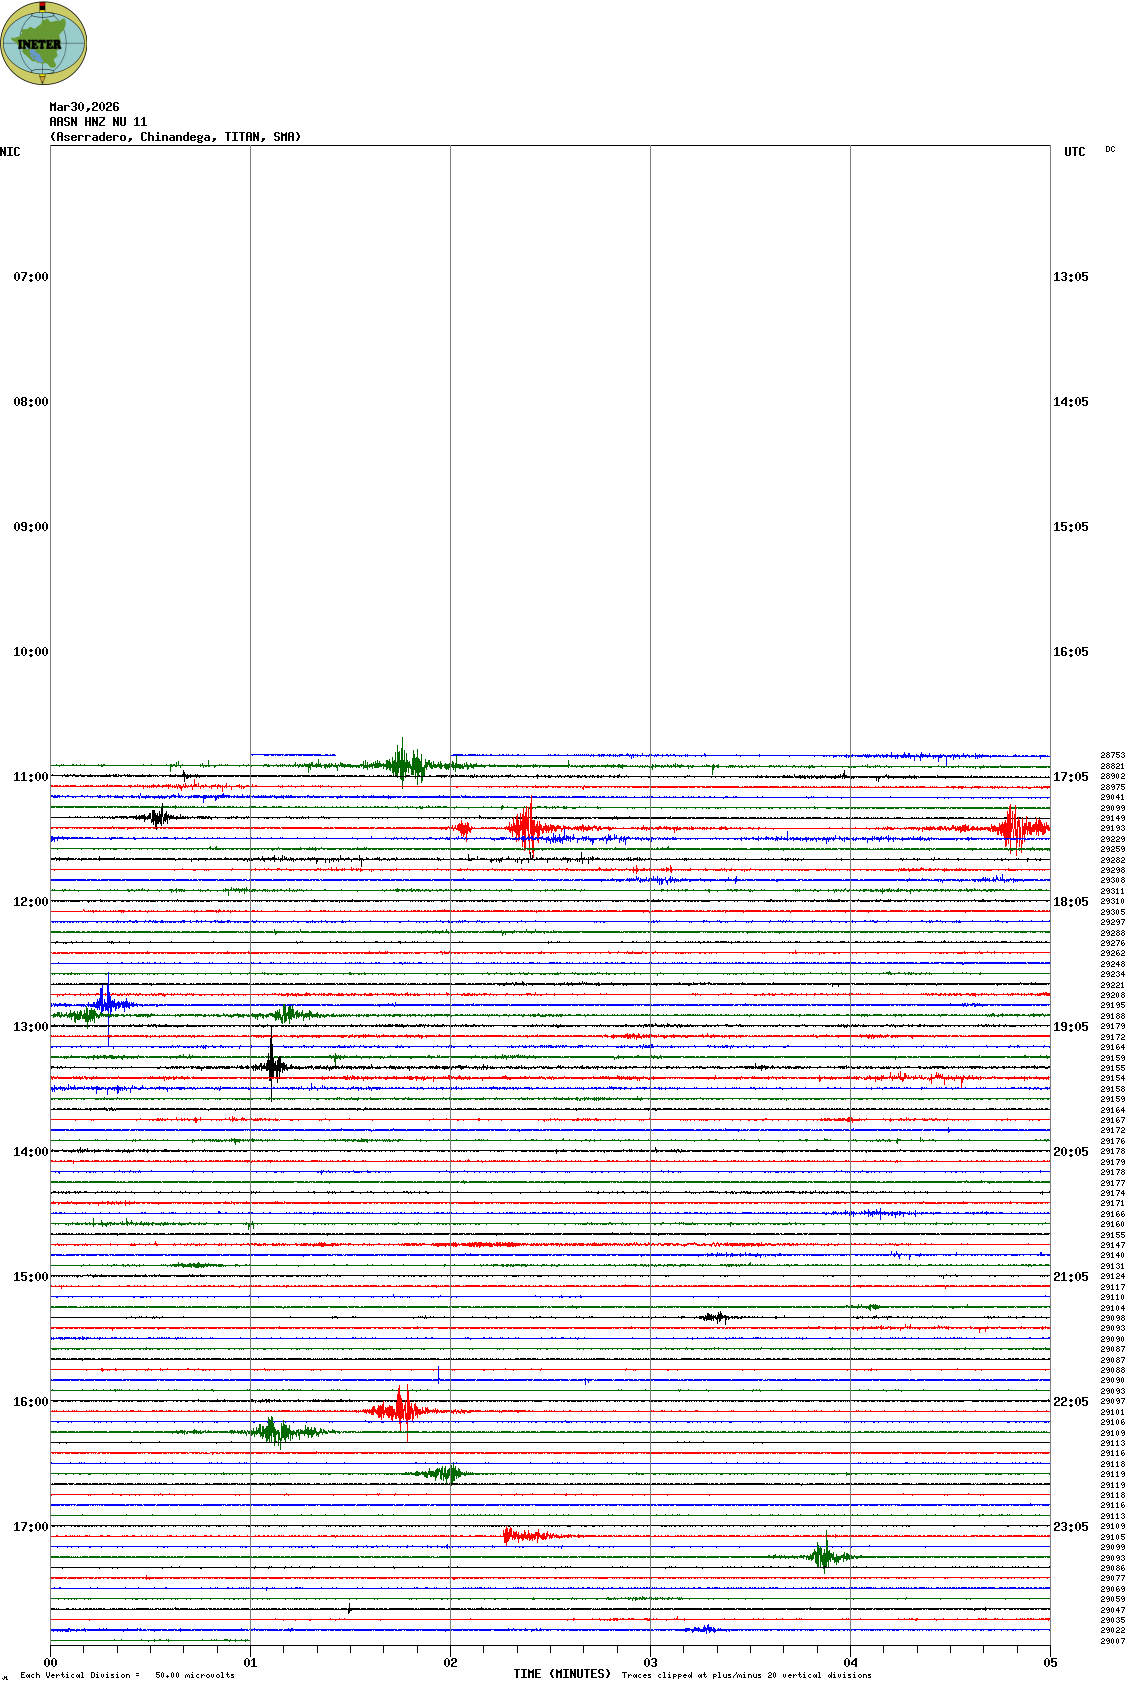Click the TIME (MINUTES) axis title
This screenshot has width=1130, height=1689.
(x=562, y=1674)
